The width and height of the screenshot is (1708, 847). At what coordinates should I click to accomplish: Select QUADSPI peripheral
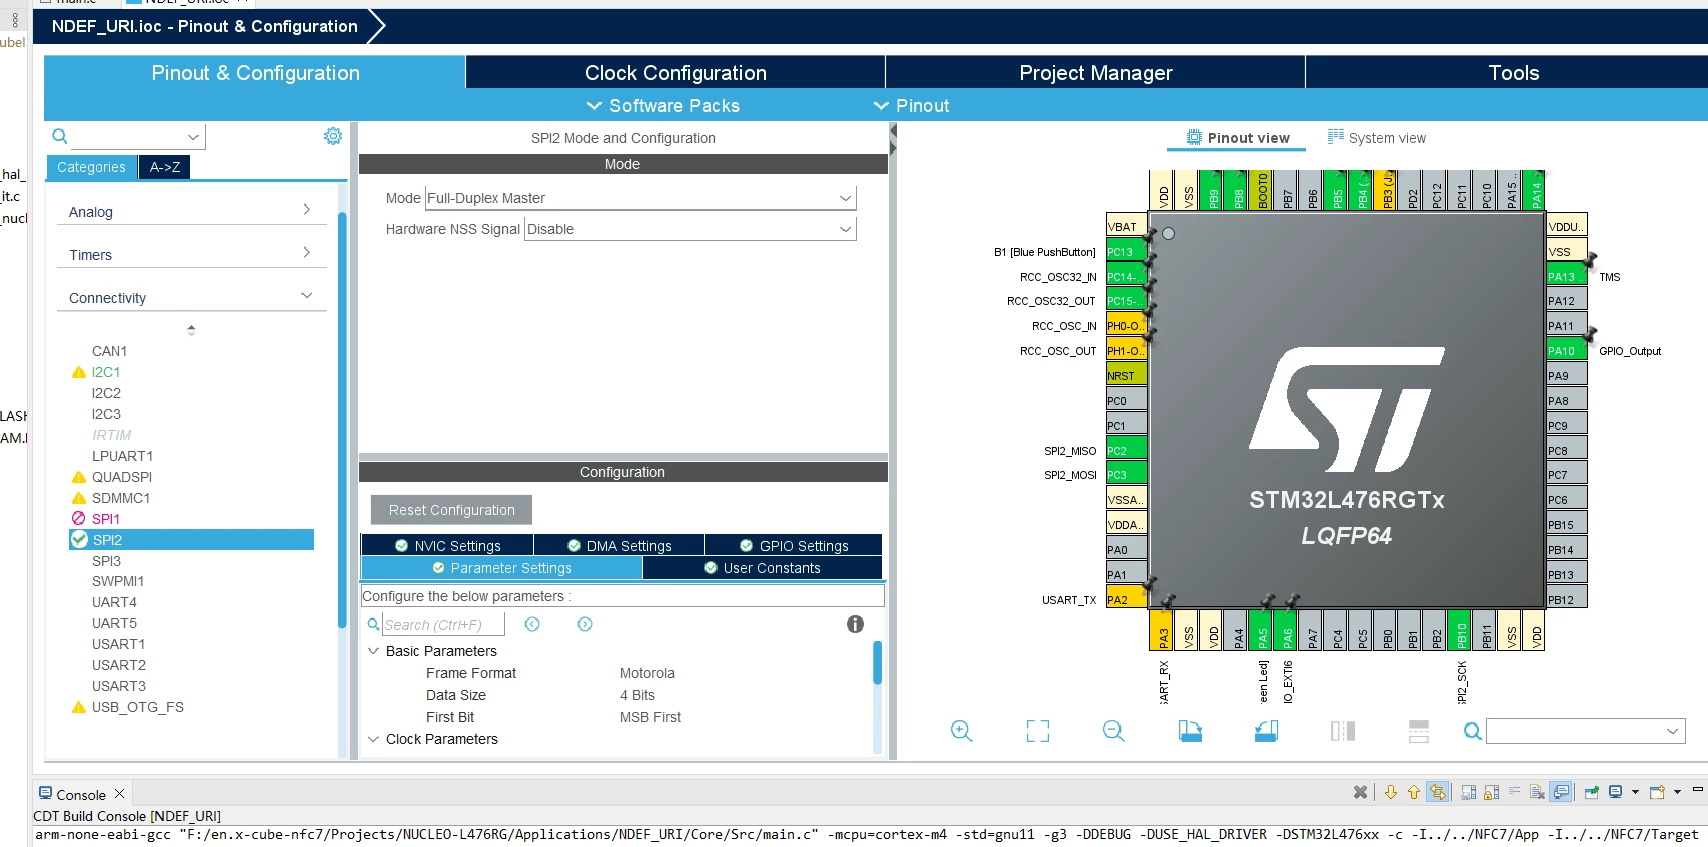point(122,477)
